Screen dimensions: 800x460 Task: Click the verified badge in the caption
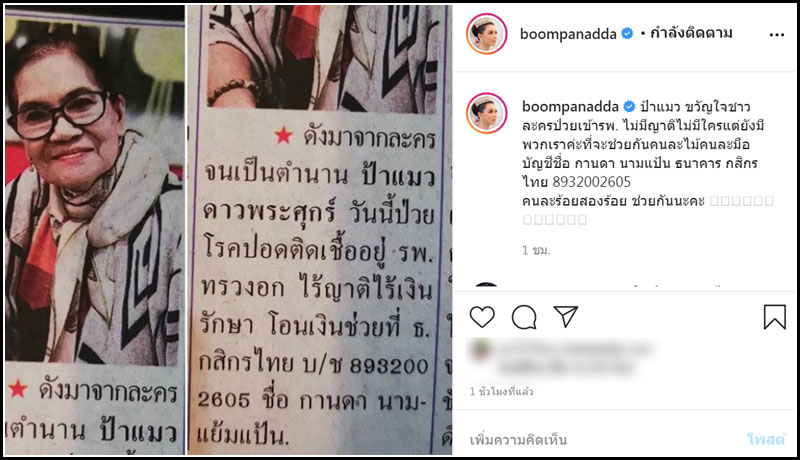click(x=629, y=107)
